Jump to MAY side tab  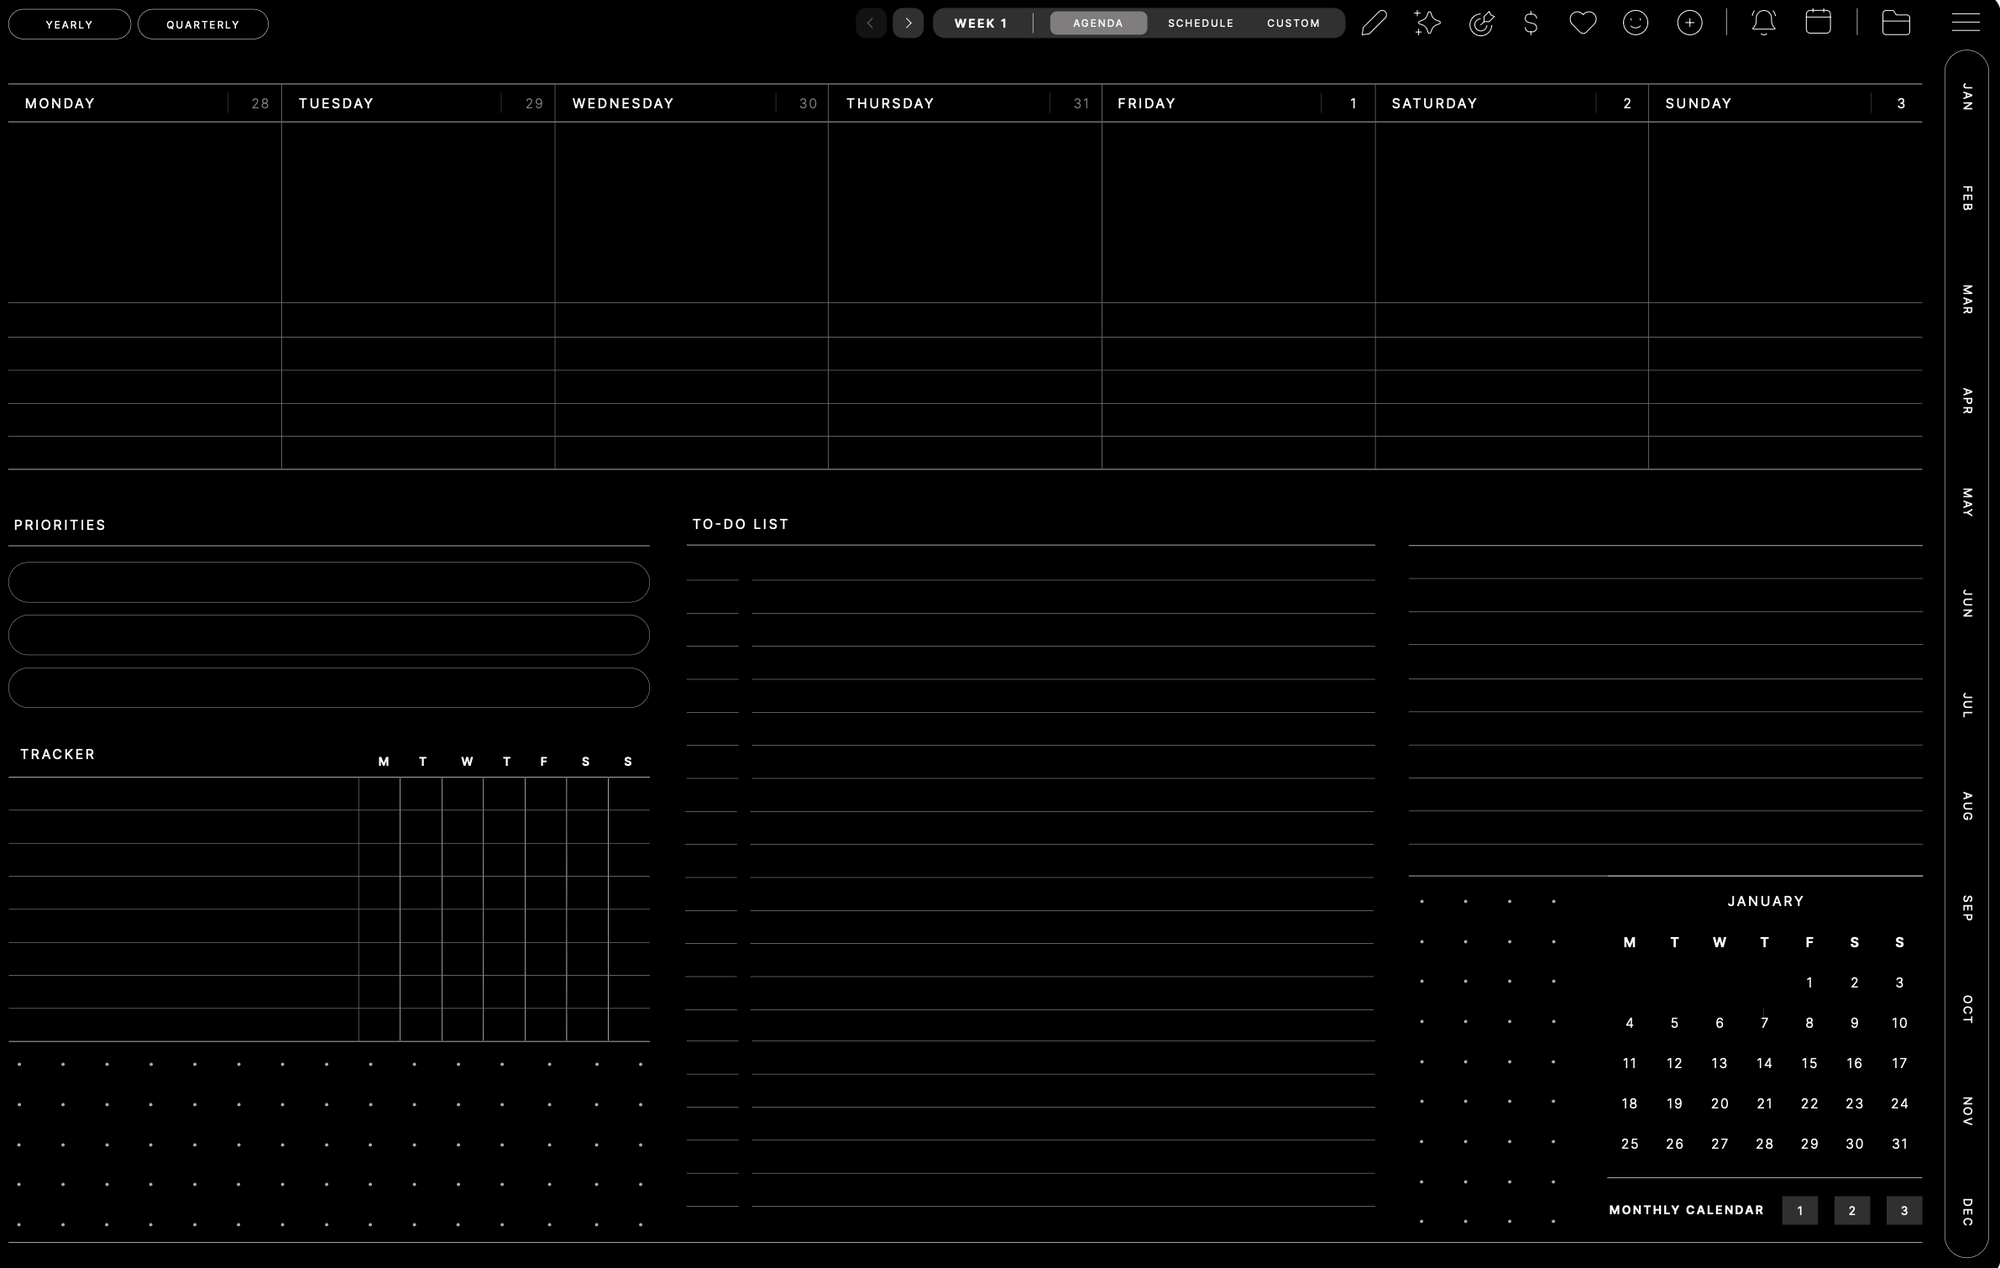click(1967, 502)
